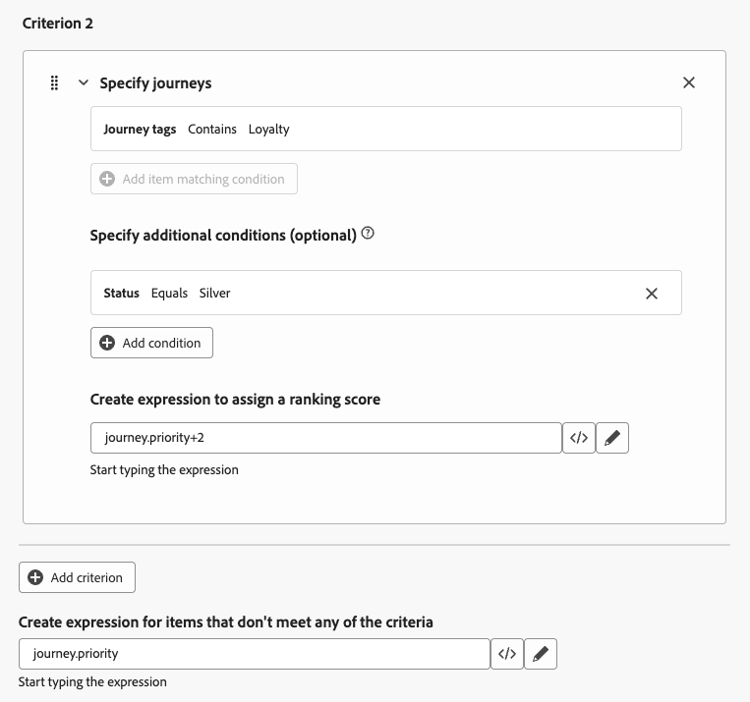Collapse the Specify journeys section

(83, 83)
